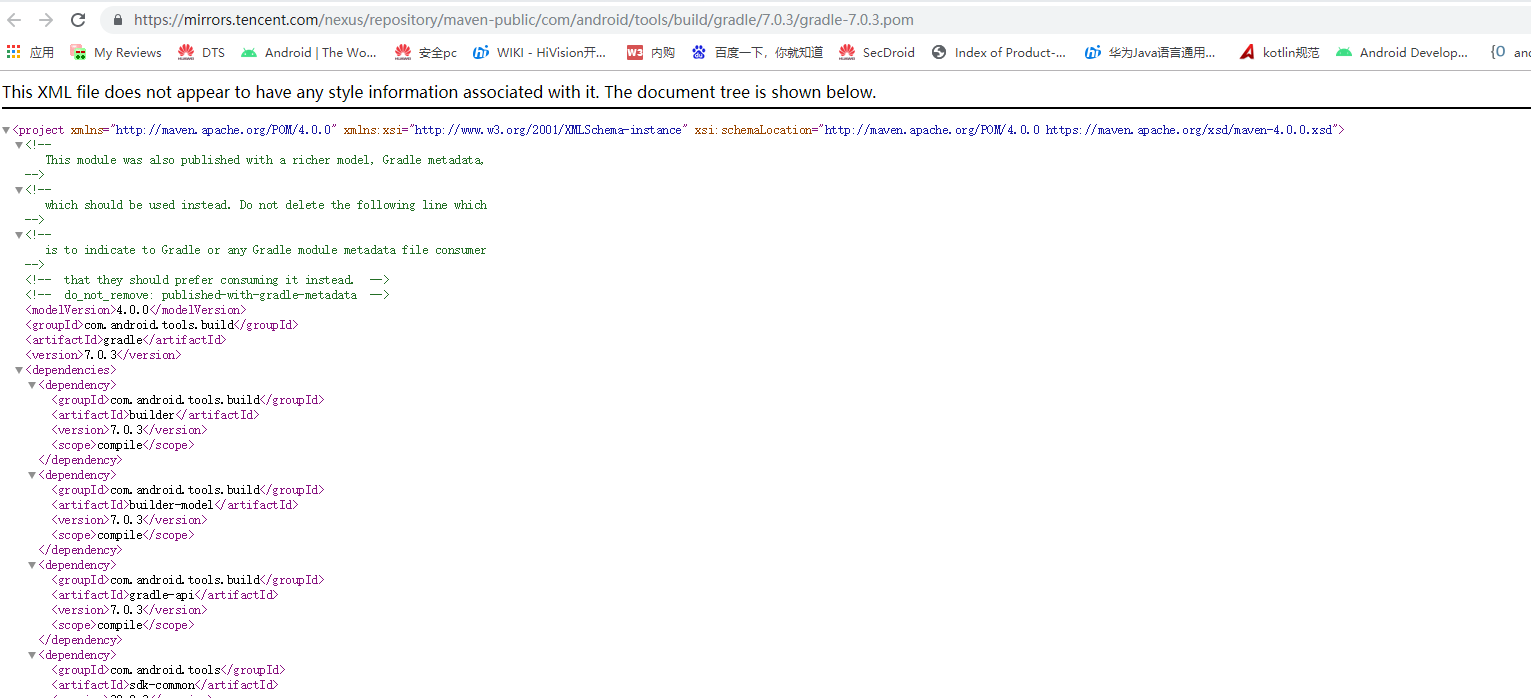
Task: Click the red W3 icon beside 内购
Action: click(635, 51)
